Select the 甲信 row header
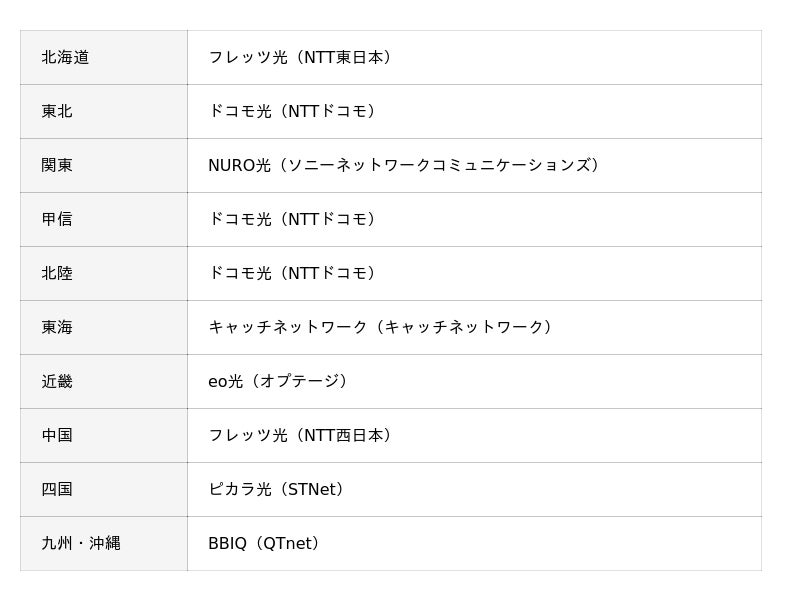 (57, 219)
